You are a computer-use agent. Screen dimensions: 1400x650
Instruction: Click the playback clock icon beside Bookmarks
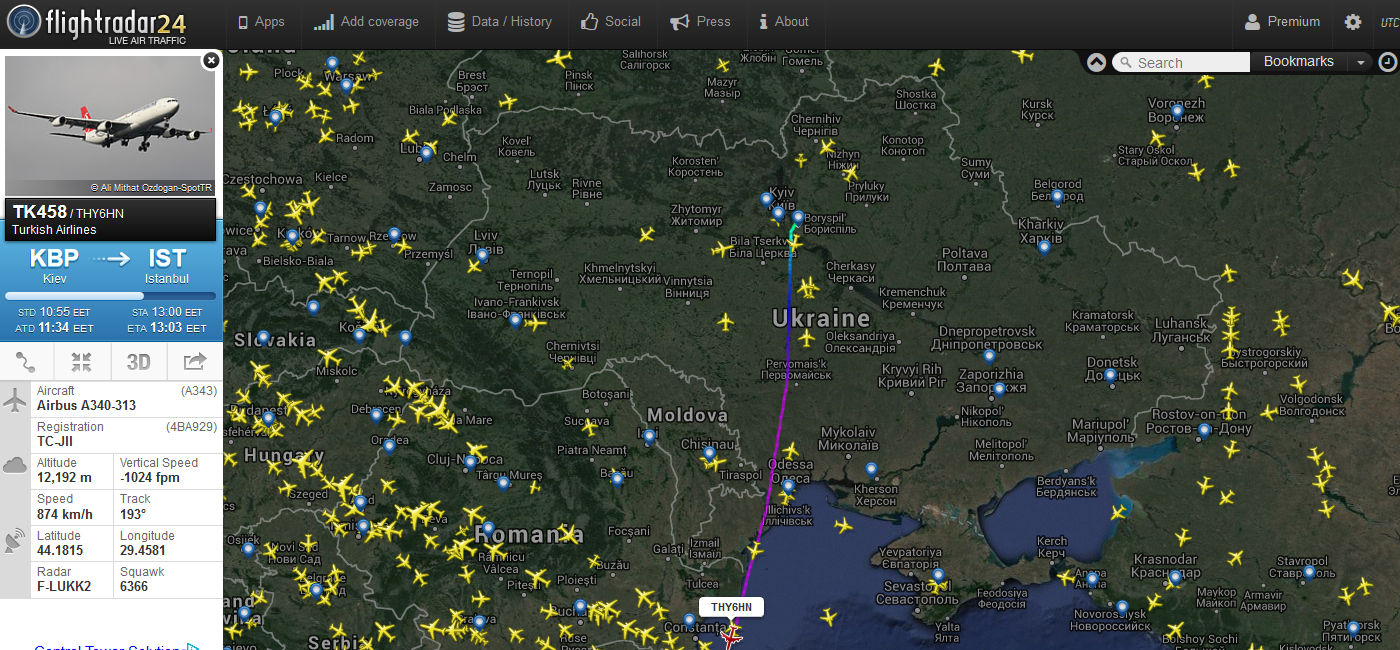coord(1388,62)
